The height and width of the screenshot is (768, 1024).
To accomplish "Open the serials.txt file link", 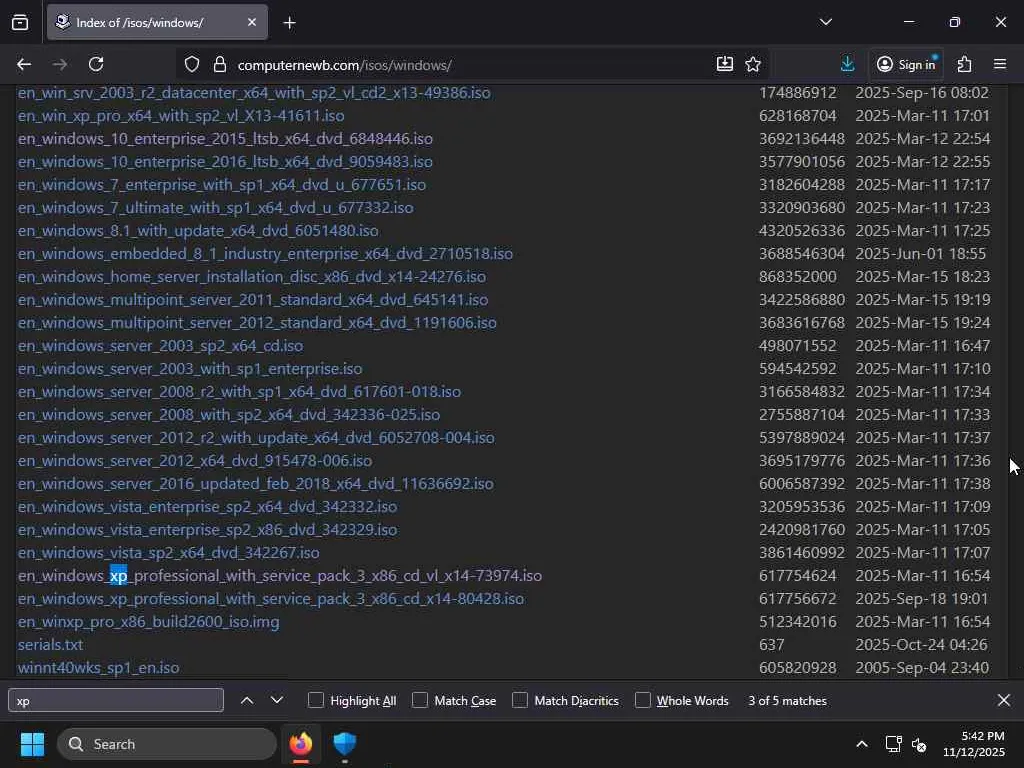I will [50, 645].
